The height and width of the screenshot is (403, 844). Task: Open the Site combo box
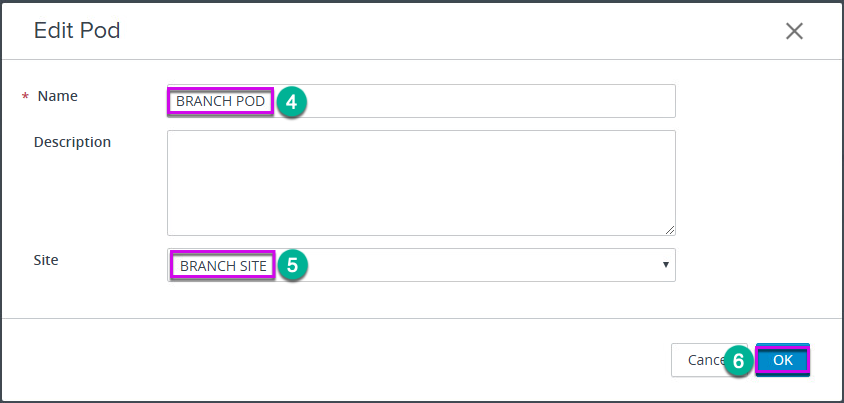[x=421, y=265]
